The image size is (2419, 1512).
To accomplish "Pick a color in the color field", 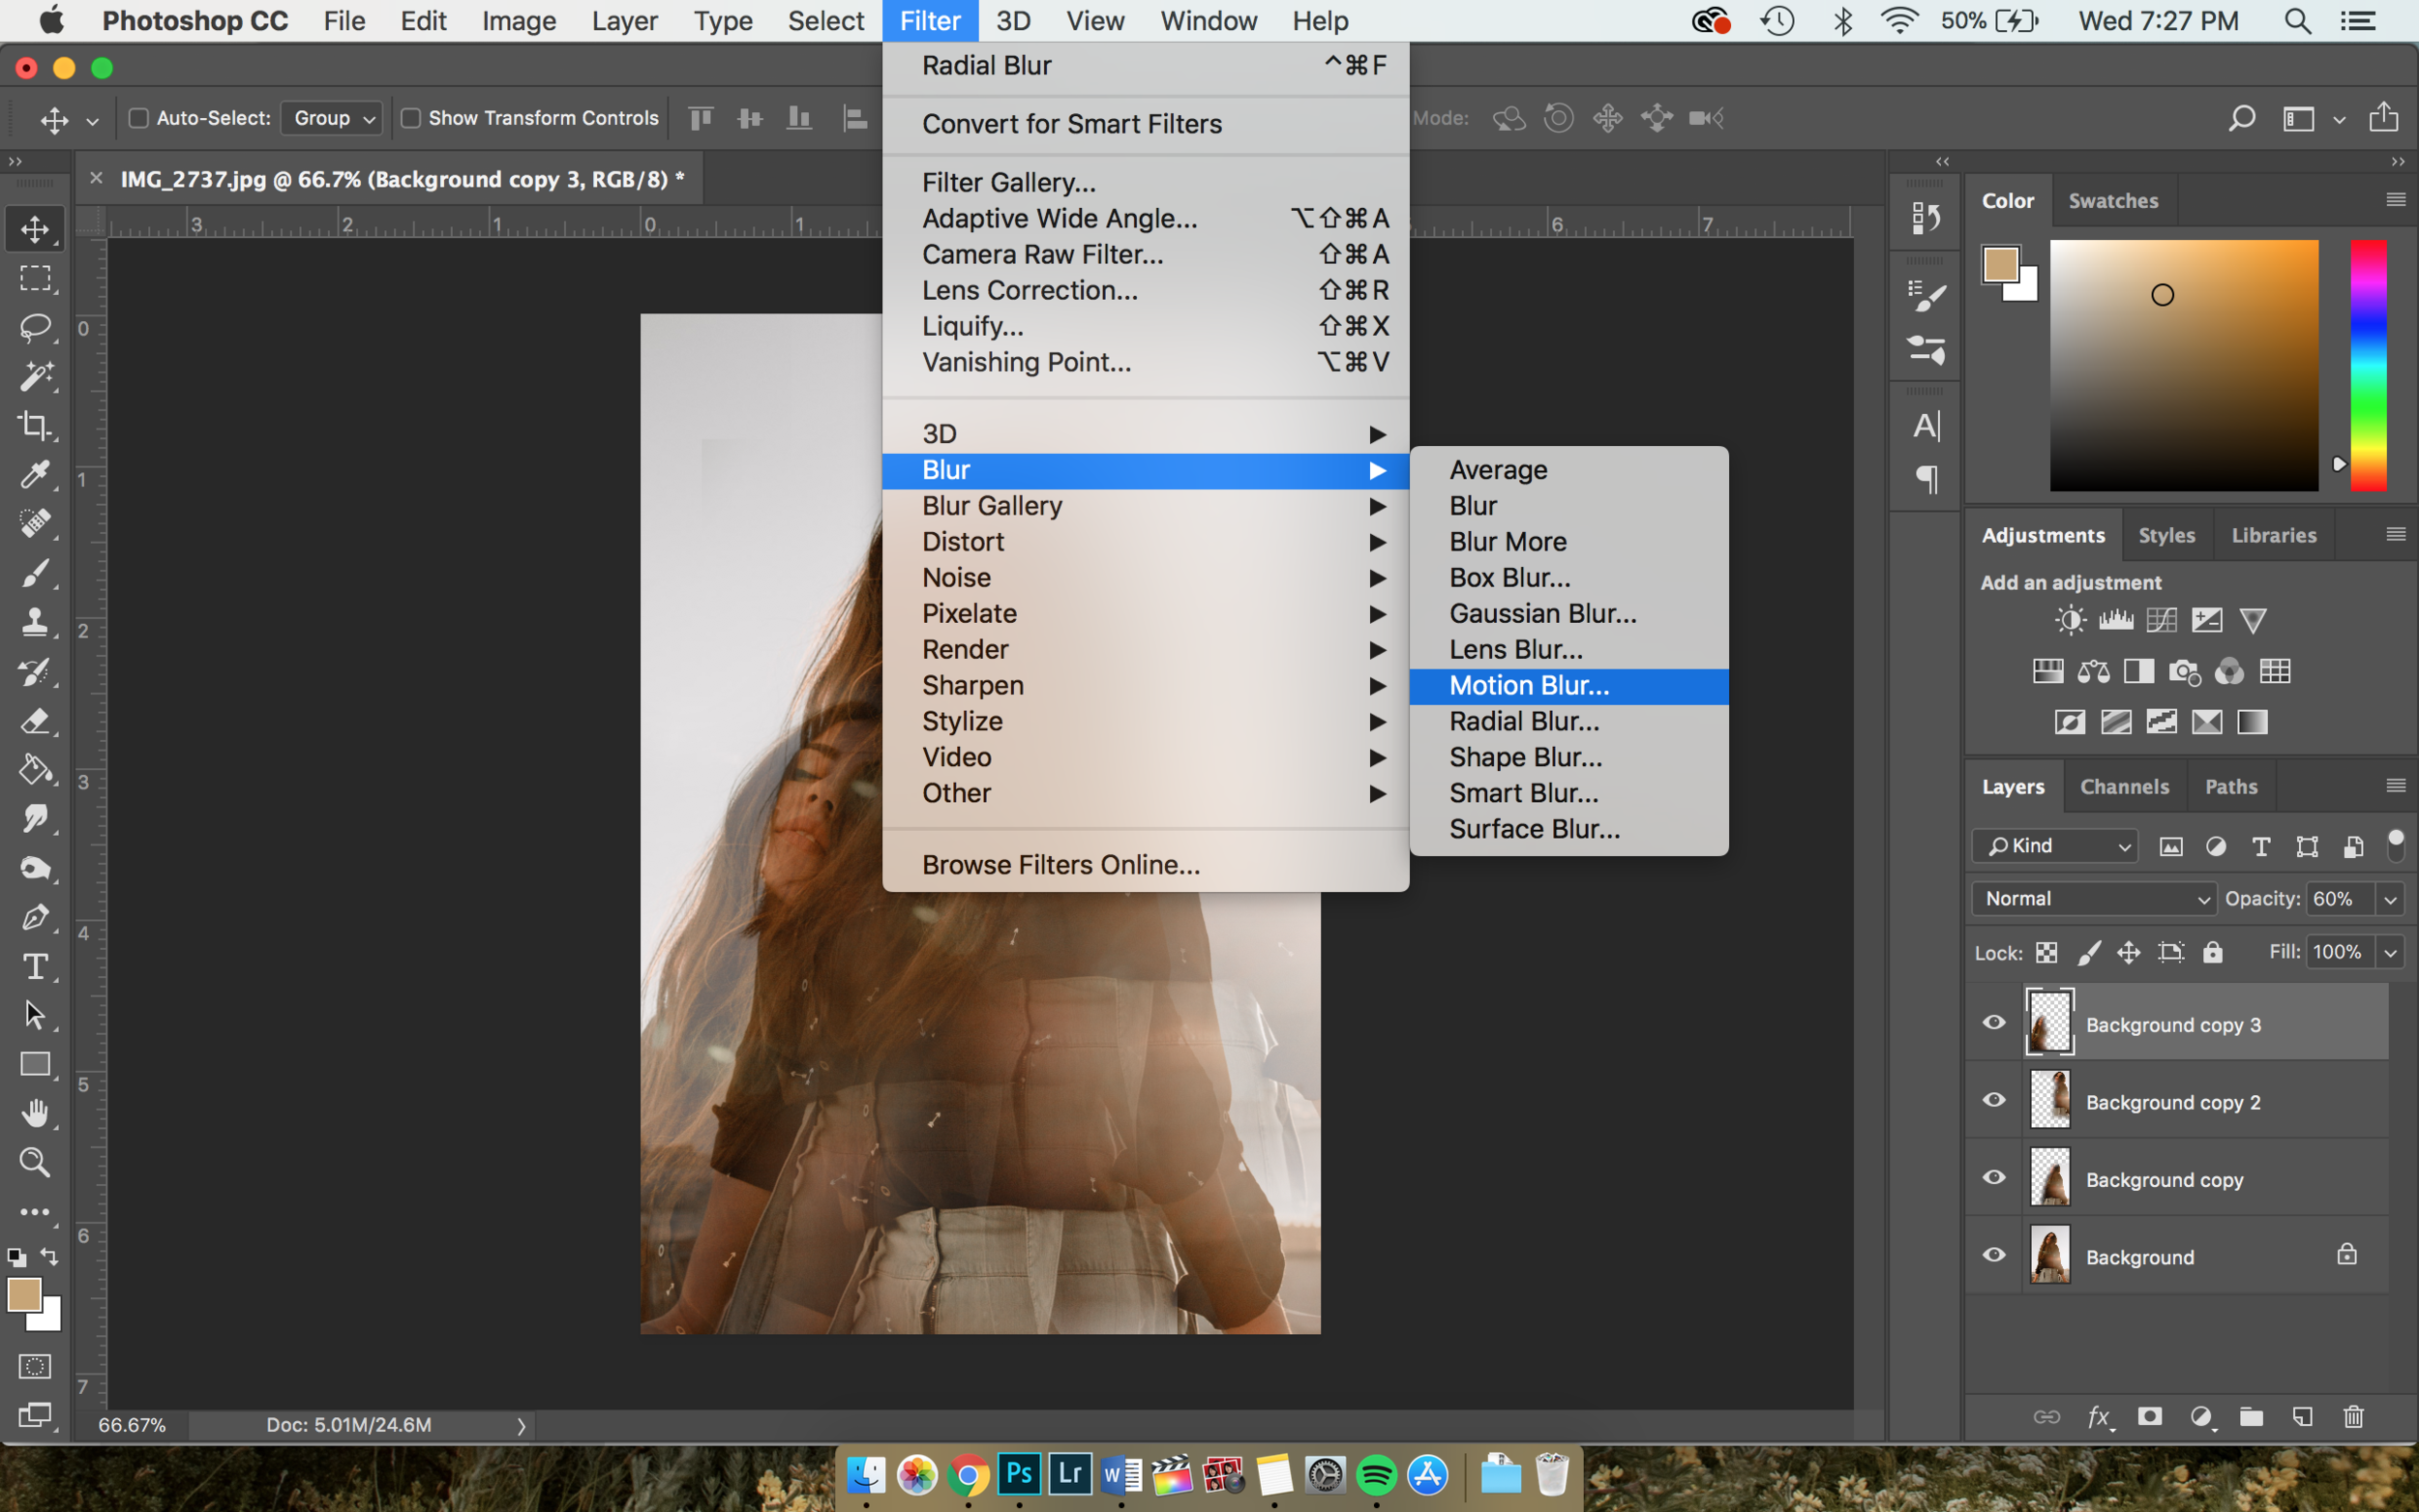I will point(2183,365).
